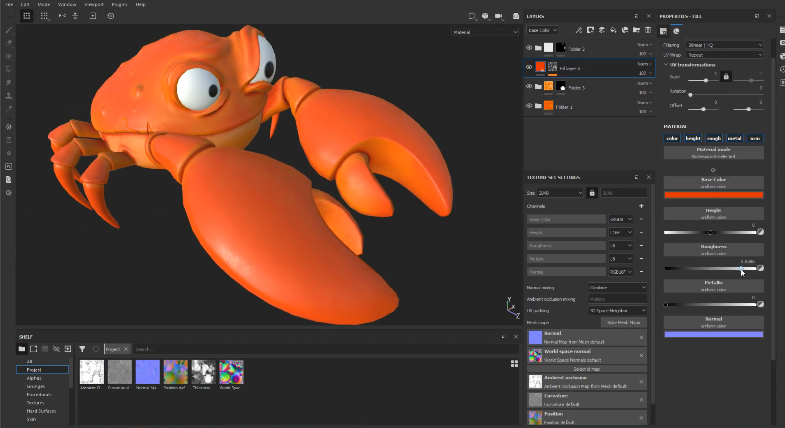Click the Select id map button
The image size is (785, 428).
587,369
